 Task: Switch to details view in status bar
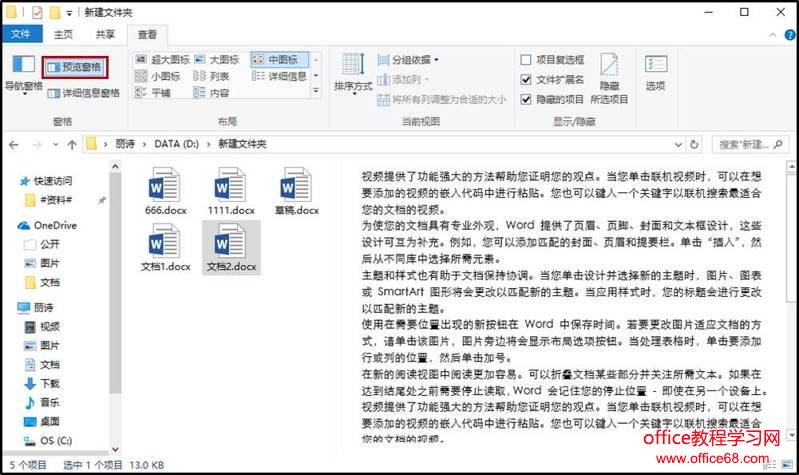(x=770, y=465)
